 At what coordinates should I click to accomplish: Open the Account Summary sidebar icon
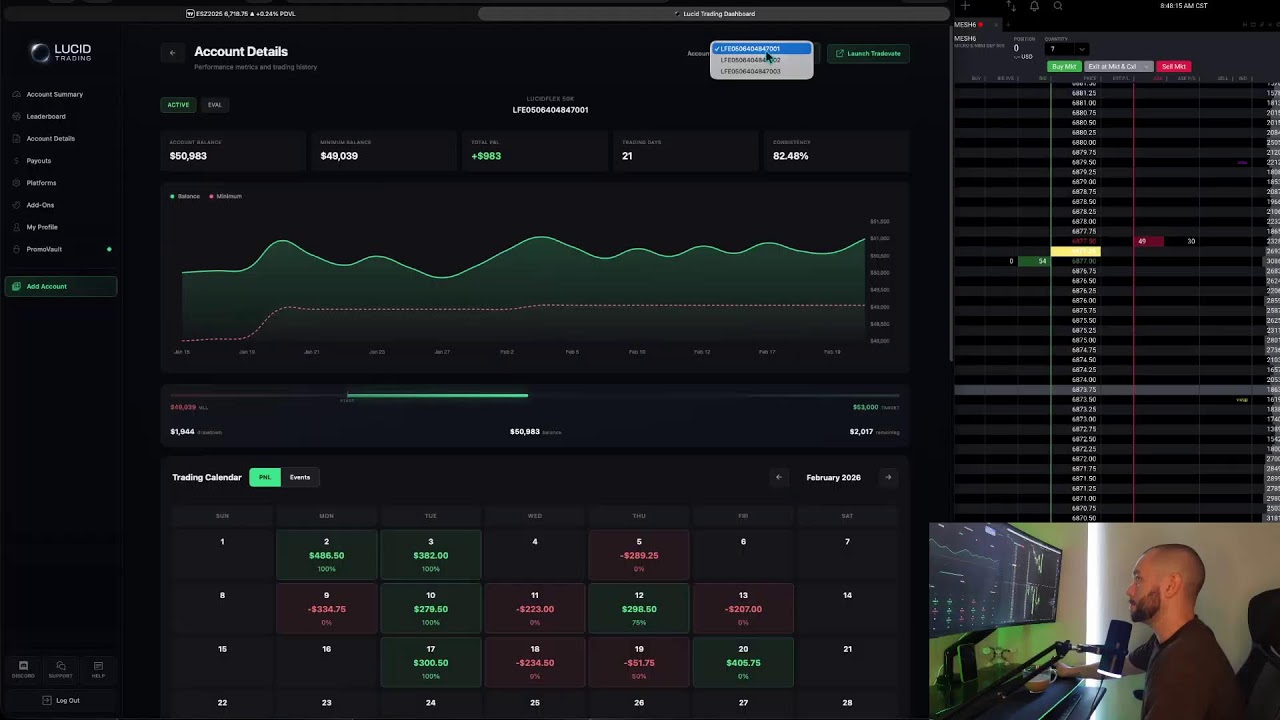(x=16, y=94)
